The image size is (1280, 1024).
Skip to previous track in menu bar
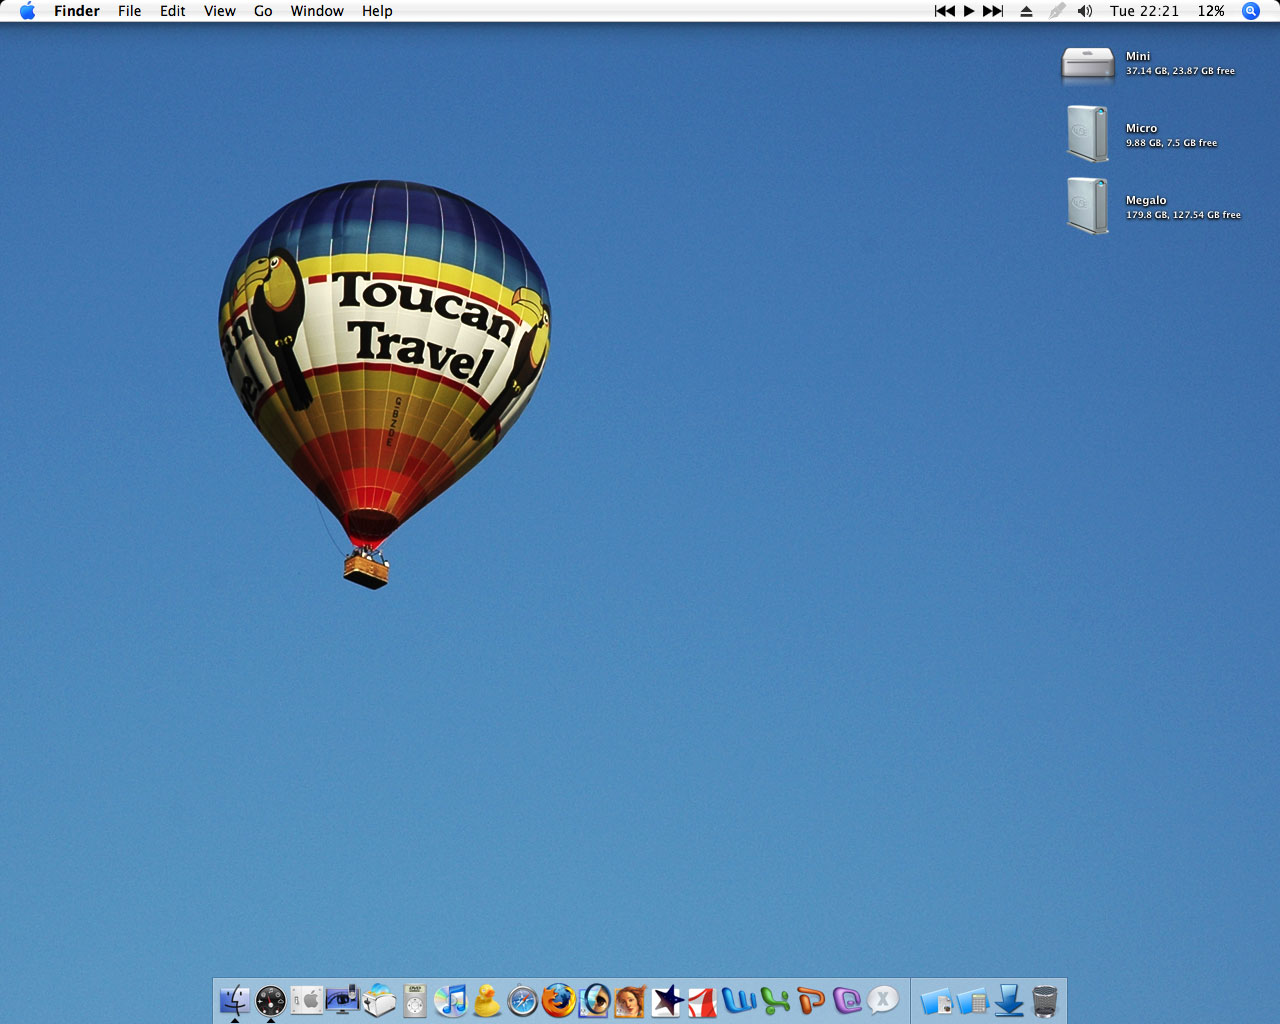coord(945,11)
